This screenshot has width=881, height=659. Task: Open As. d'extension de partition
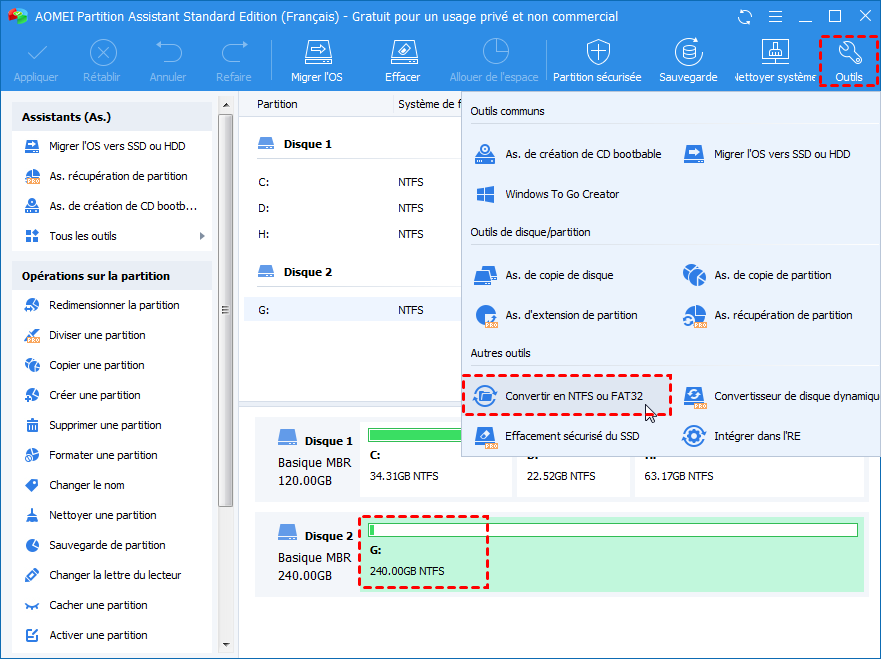point(556,315)
